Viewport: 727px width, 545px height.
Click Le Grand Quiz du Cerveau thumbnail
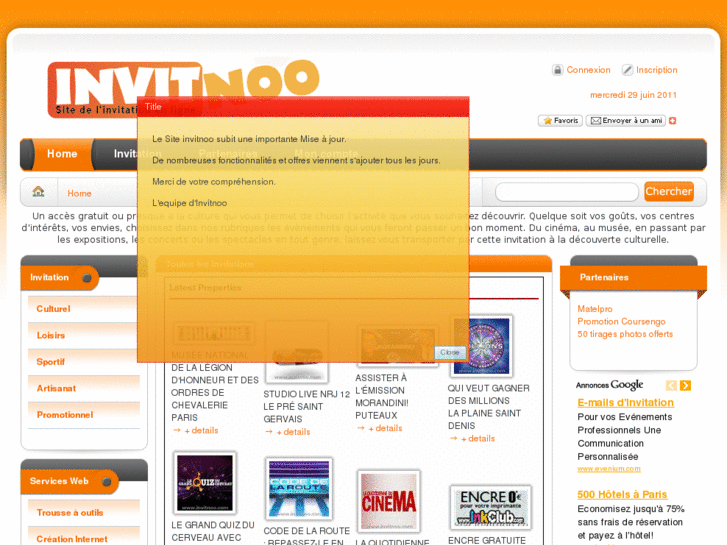coord(204,482)
